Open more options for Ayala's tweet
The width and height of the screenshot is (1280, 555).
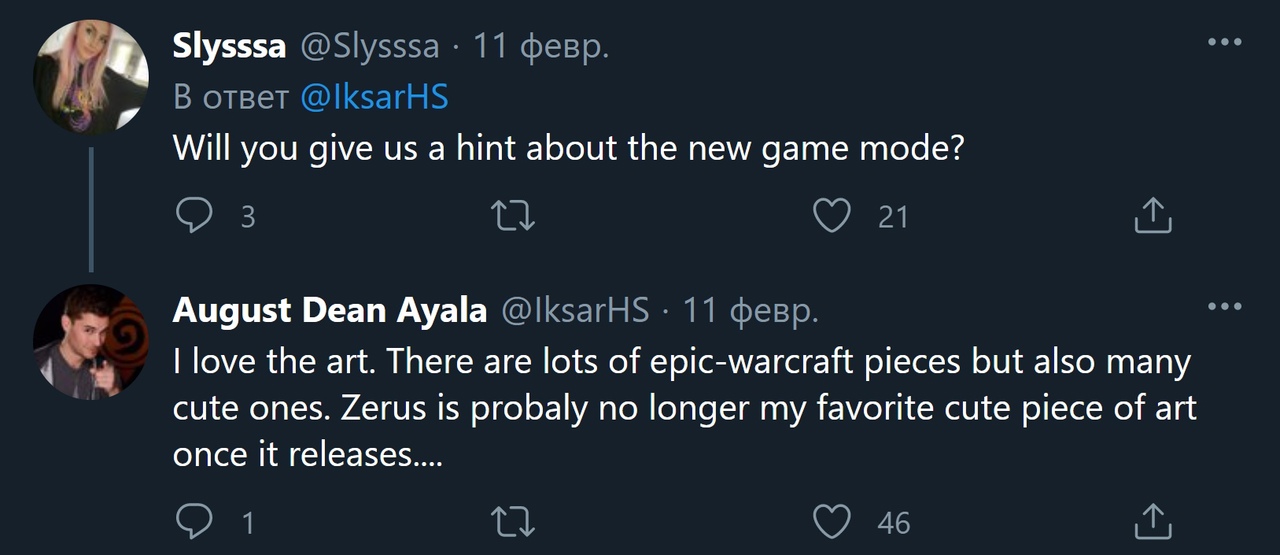click(x=1224, y=307)
